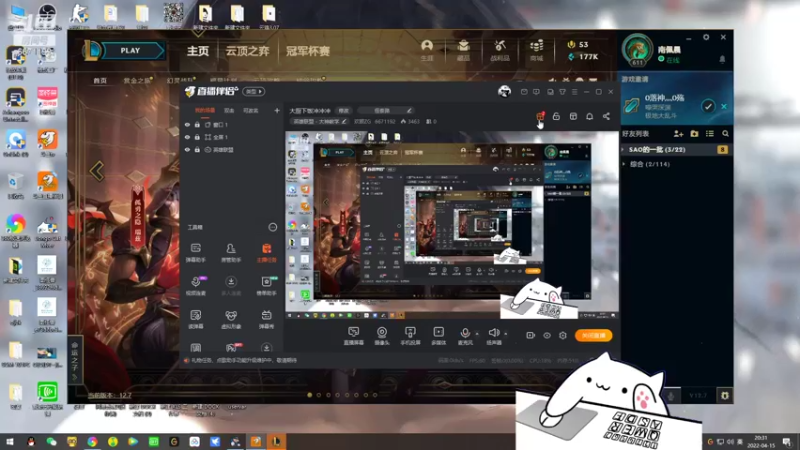Click the 模式 mode button beside logo
The width and height of the screenshot is (800, 450).
254,92
